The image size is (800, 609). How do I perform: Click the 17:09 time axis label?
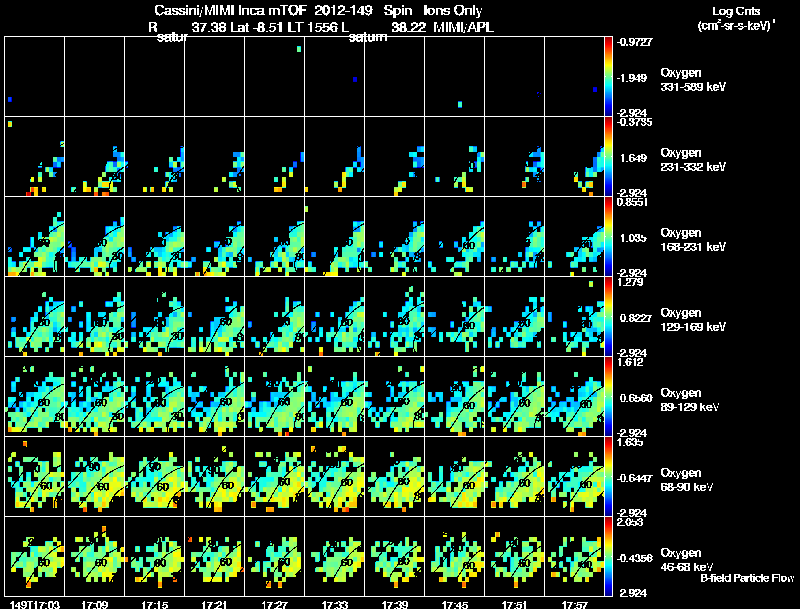point(94,605)
